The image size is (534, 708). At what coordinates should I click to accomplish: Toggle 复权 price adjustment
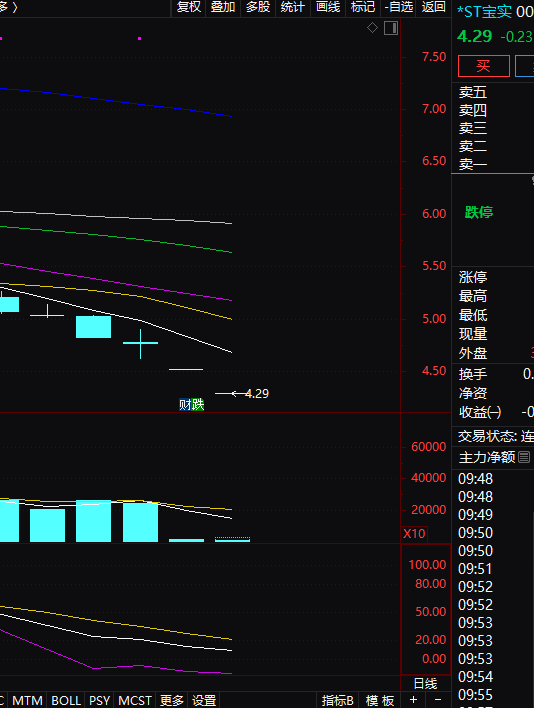pos(189,7)
